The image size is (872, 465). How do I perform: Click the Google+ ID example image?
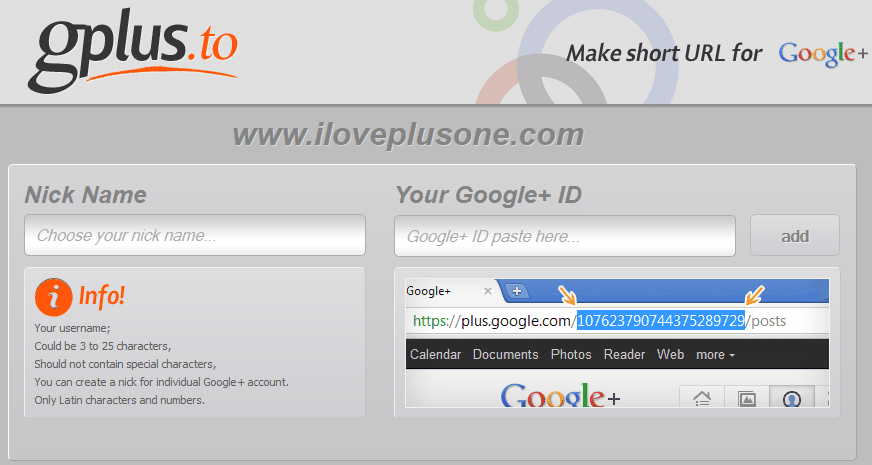(617, 343)
